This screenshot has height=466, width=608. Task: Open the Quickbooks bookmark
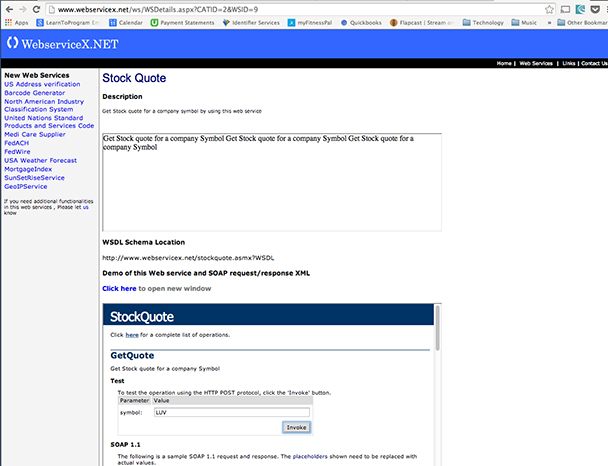point(367,22)
